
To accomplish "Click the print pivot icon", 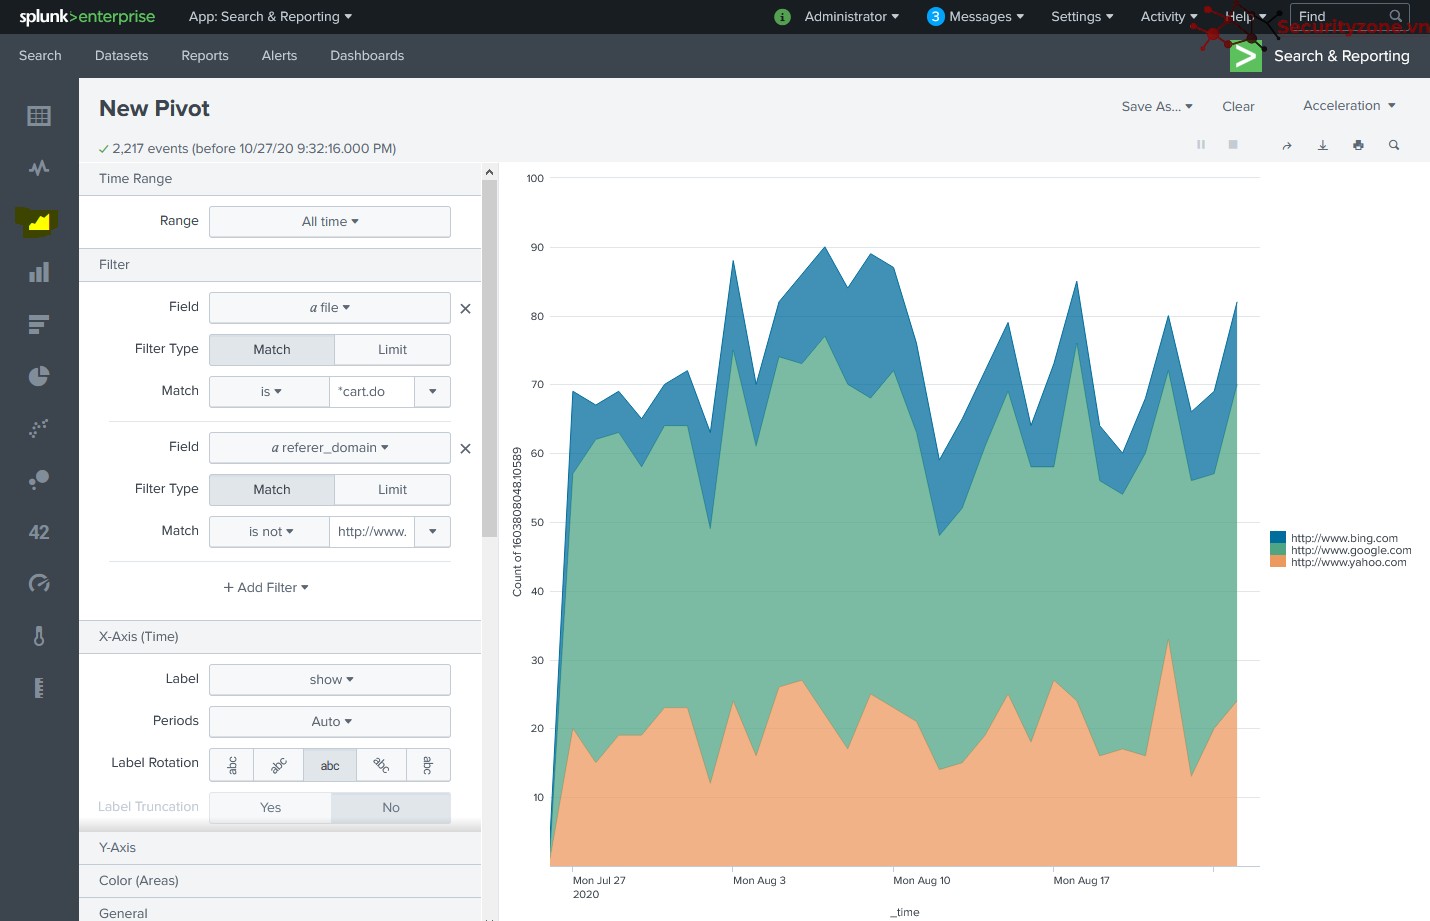I will click(1358, 145).
